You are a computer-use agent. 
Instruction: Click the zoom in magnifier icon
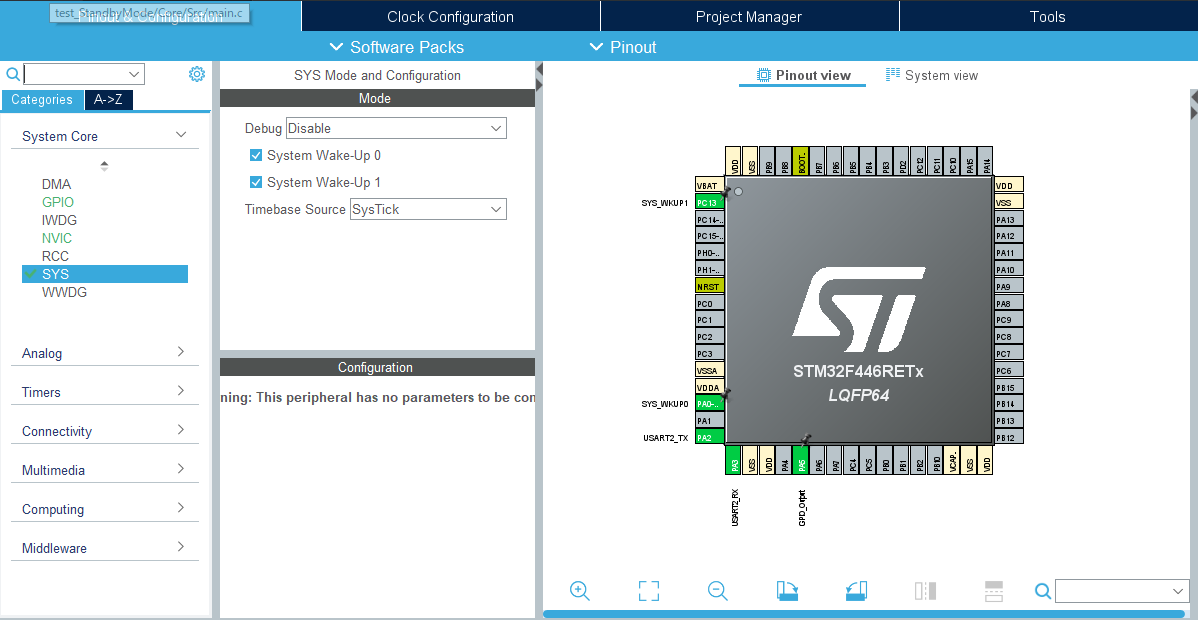pos(579,591)
